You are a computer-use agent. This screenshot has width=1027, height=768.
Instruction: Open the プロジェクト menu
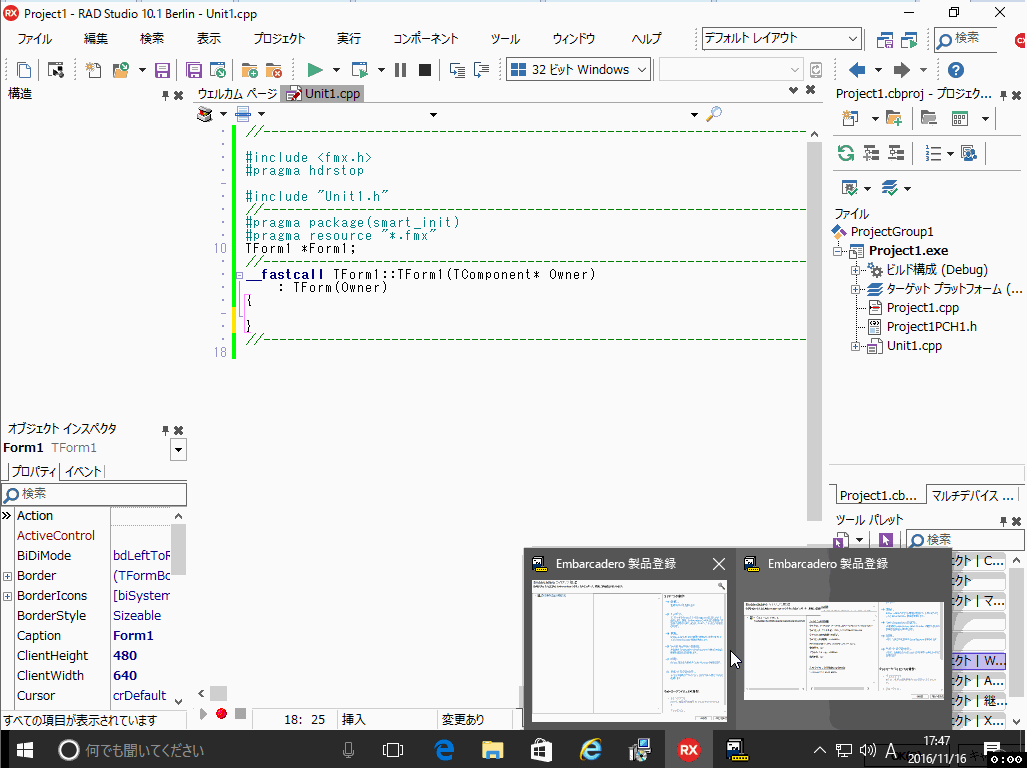pyautogui.click(x=278, y=38)
